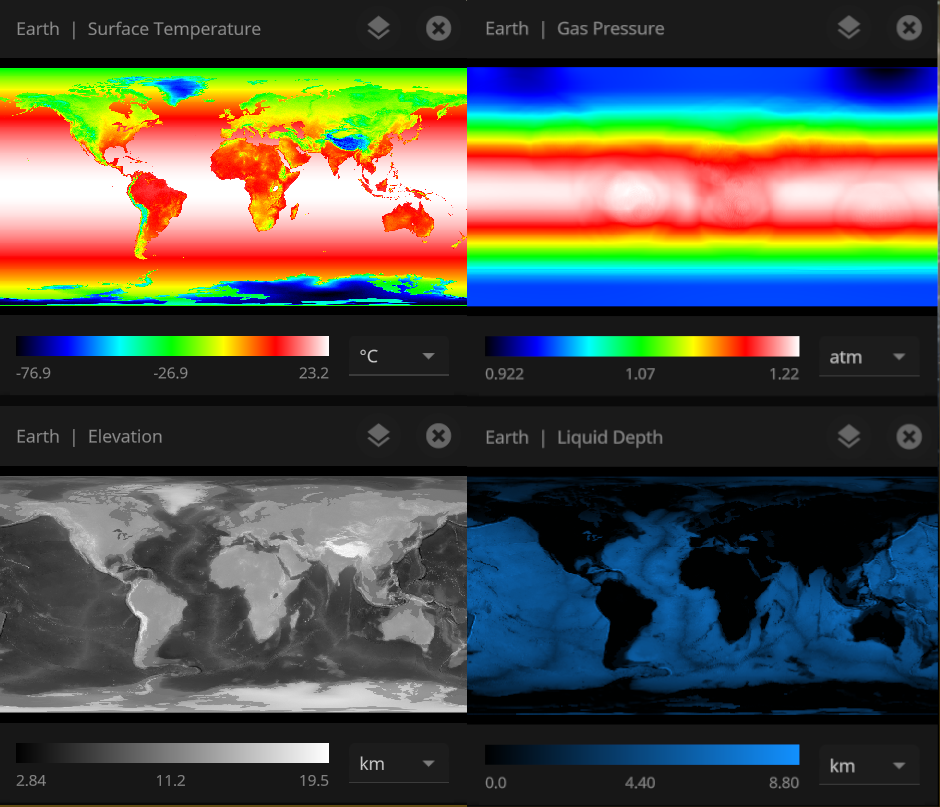Click 'Earth' label in Liquid Depth header
This screenshot has width=940, height=807.
point(507,437)
